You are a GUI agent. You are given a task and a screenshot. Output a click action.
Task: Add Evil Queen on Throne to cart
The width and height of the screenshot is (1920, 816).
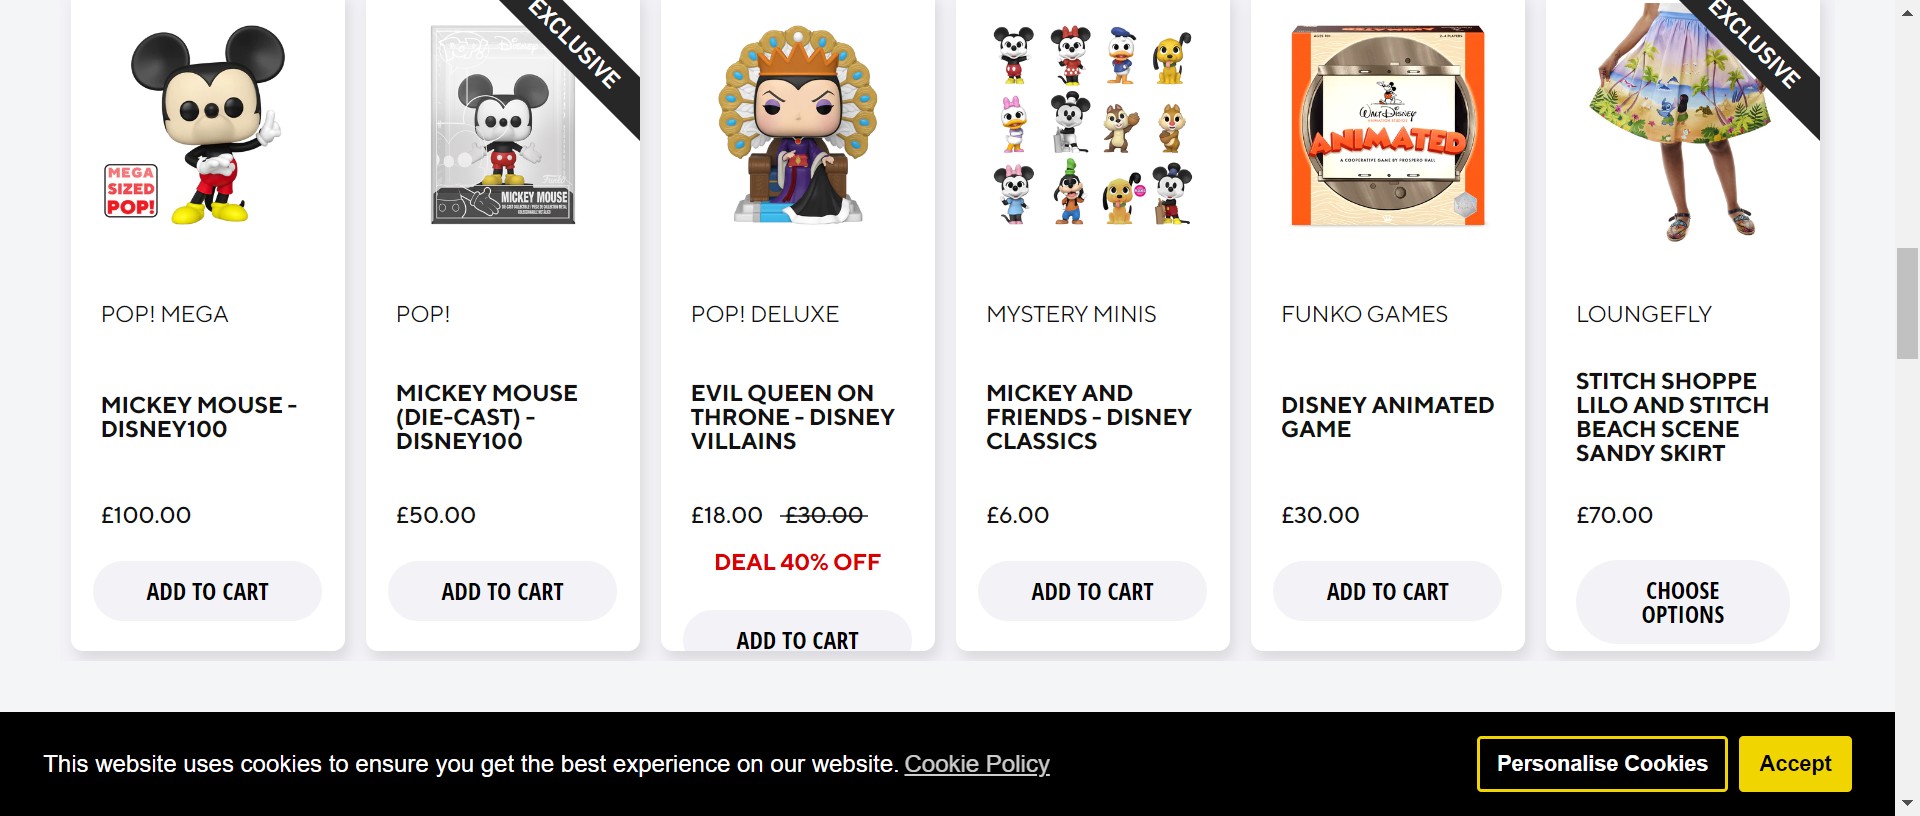point(797,637)
